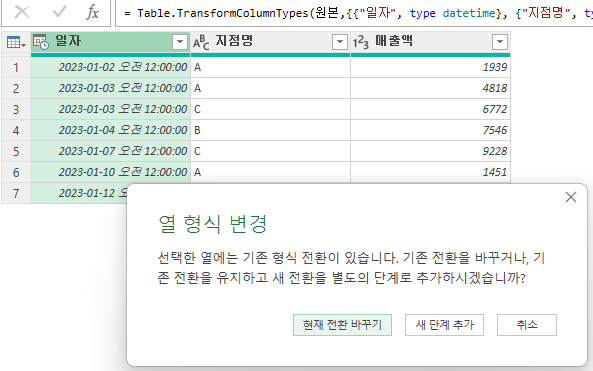Image resolution: width=593 pixels, height=371 pixels.
Task: Cancel formula edit with X icon
Action: point(22,12)
